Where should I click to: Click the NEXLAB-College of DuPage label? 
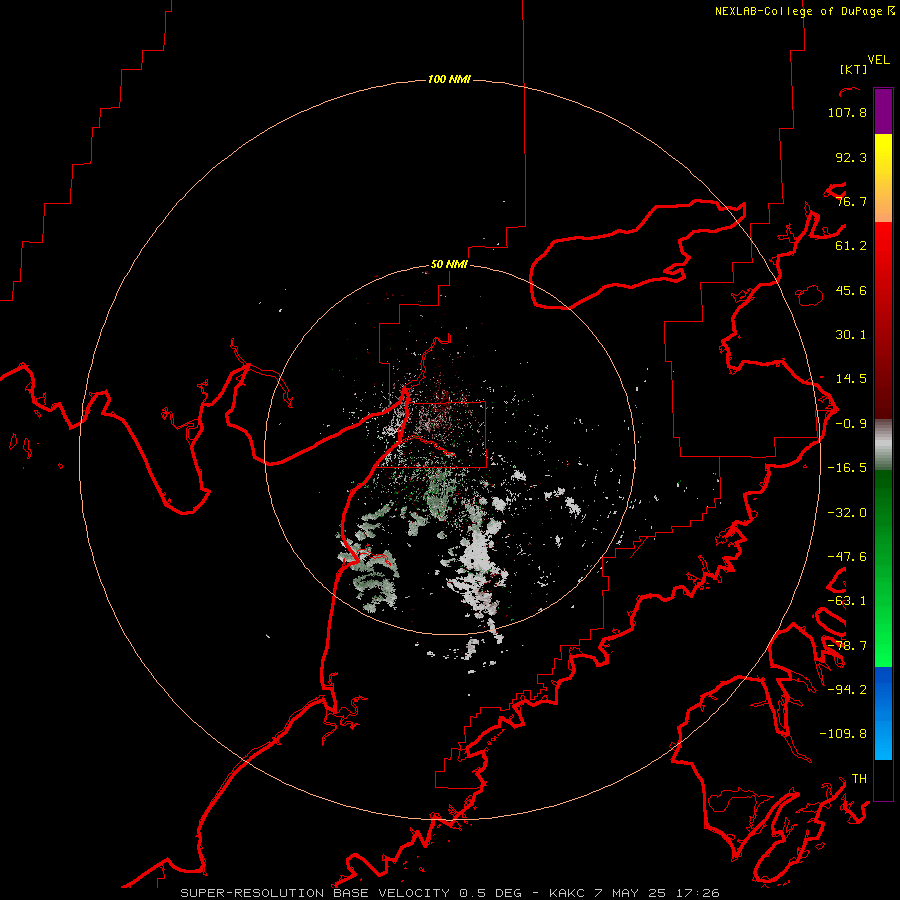tap(798, 11)
